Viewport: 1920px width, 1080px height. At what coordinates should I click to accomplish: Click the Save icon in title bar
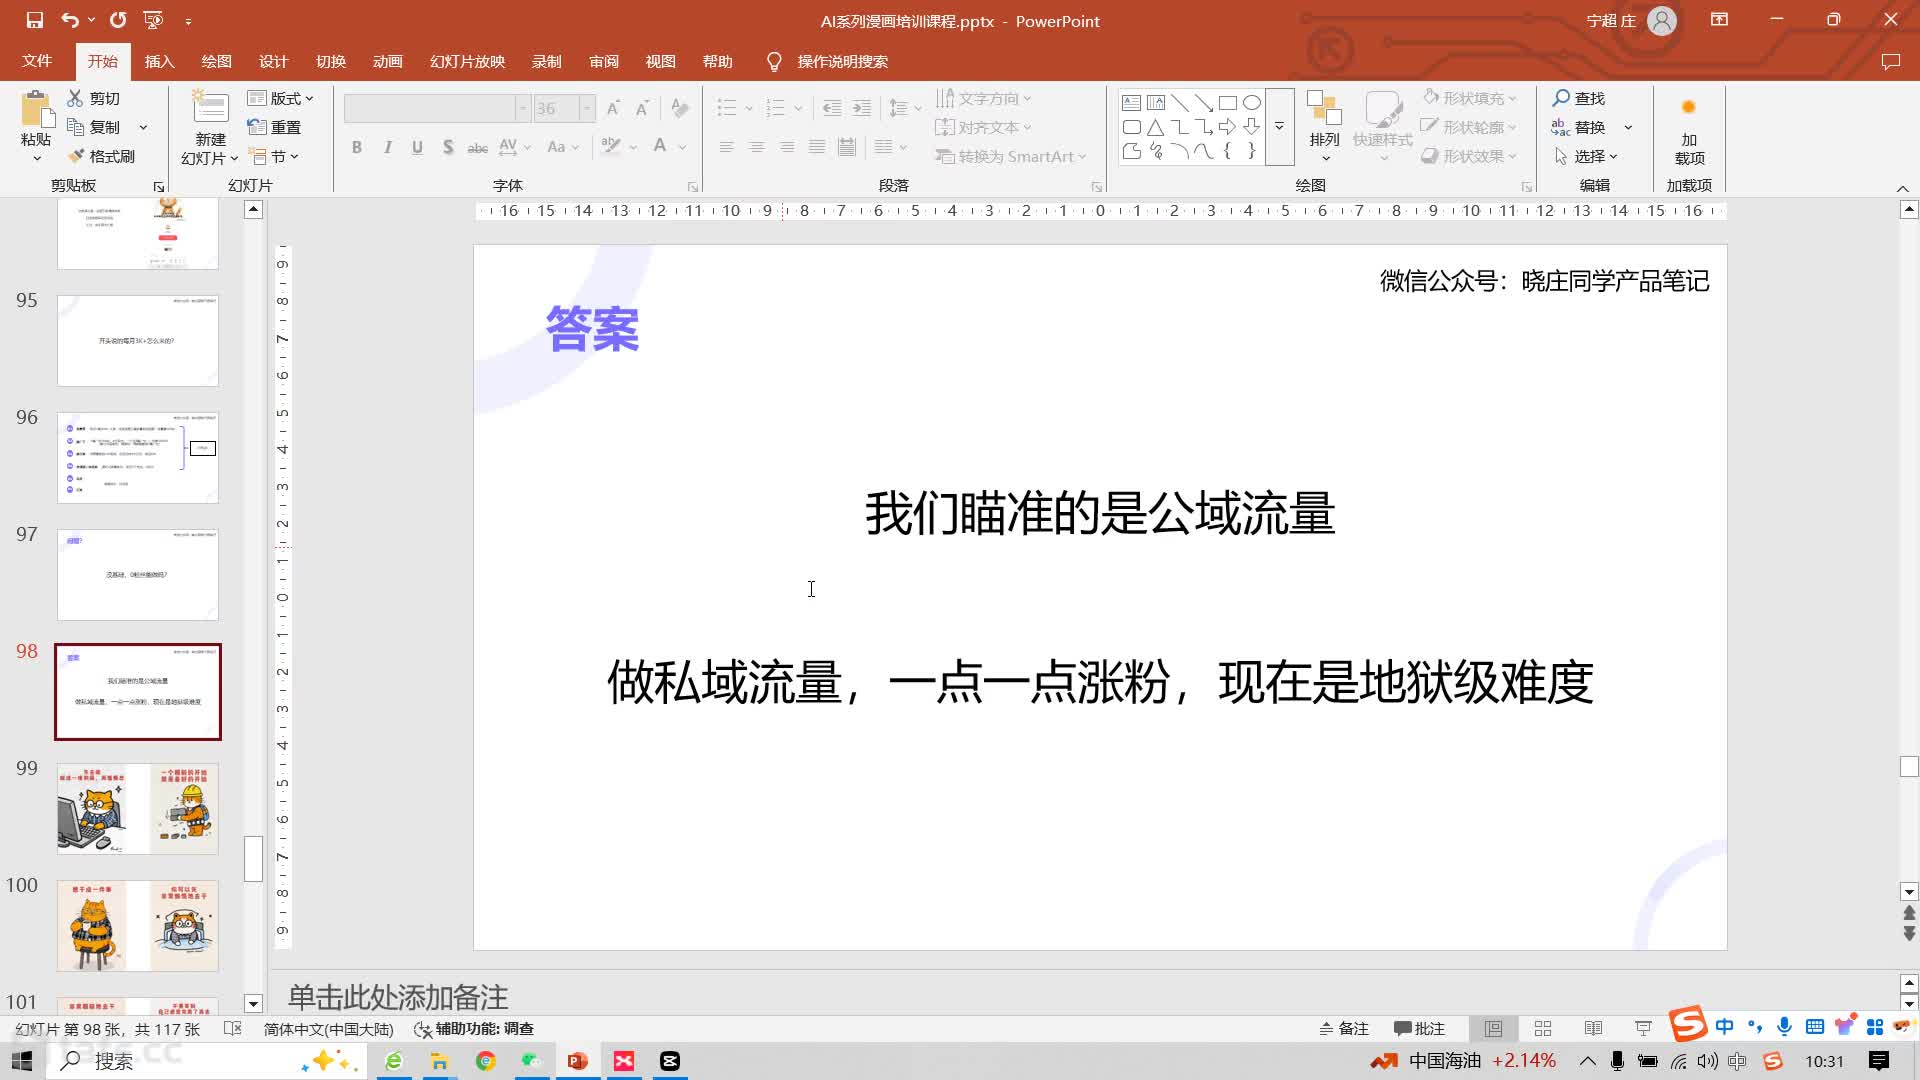click(34, 20)
